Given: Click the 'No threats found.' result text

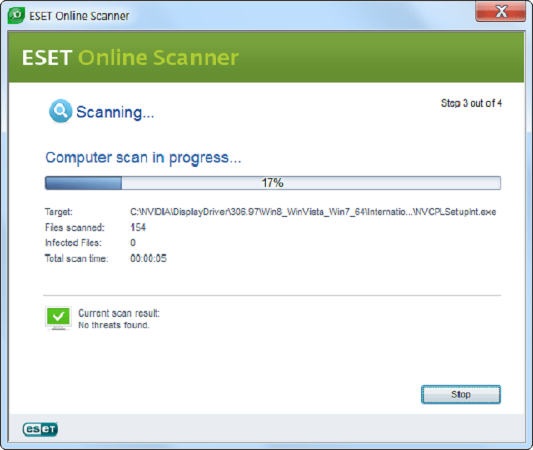Looking at the screenshot, I should pos(114,325).
